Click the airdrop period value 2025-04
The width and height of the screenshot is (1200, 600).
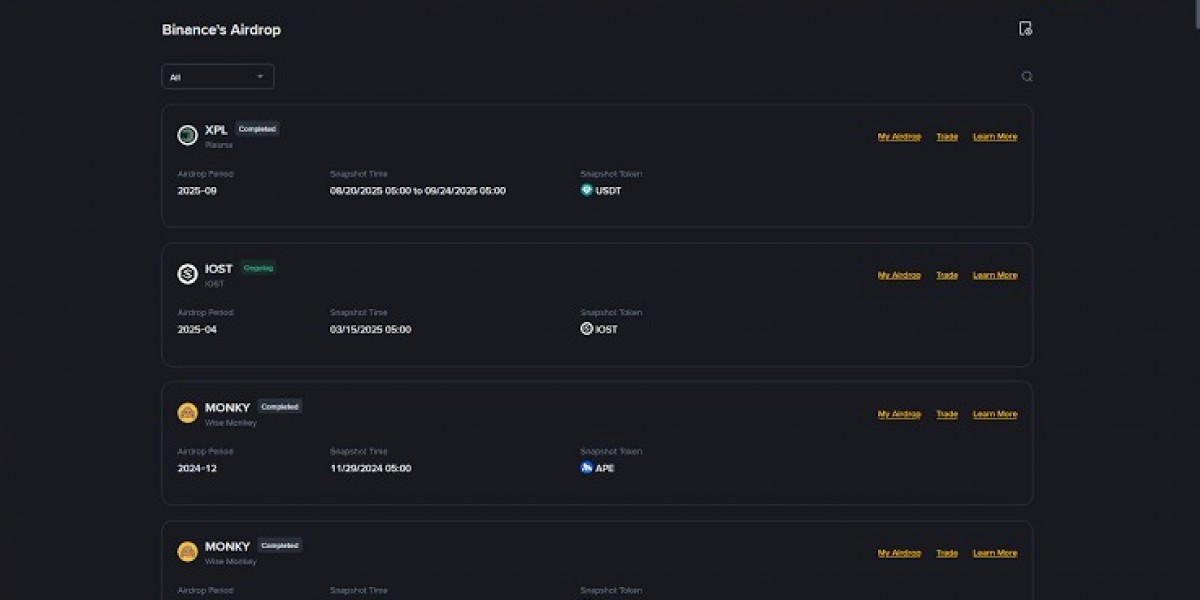197,329
